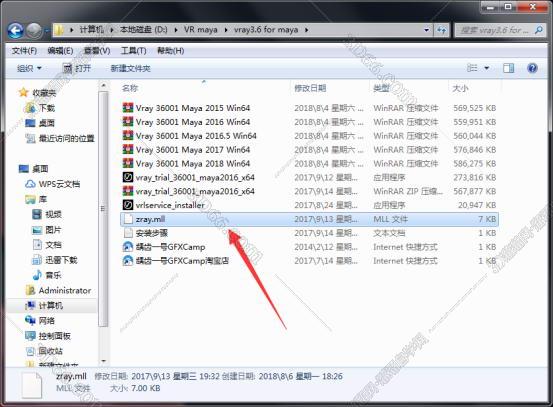Viewport: 553px width, 407px height.
Task: Open the help question mark icon
Action: point(532,68)
